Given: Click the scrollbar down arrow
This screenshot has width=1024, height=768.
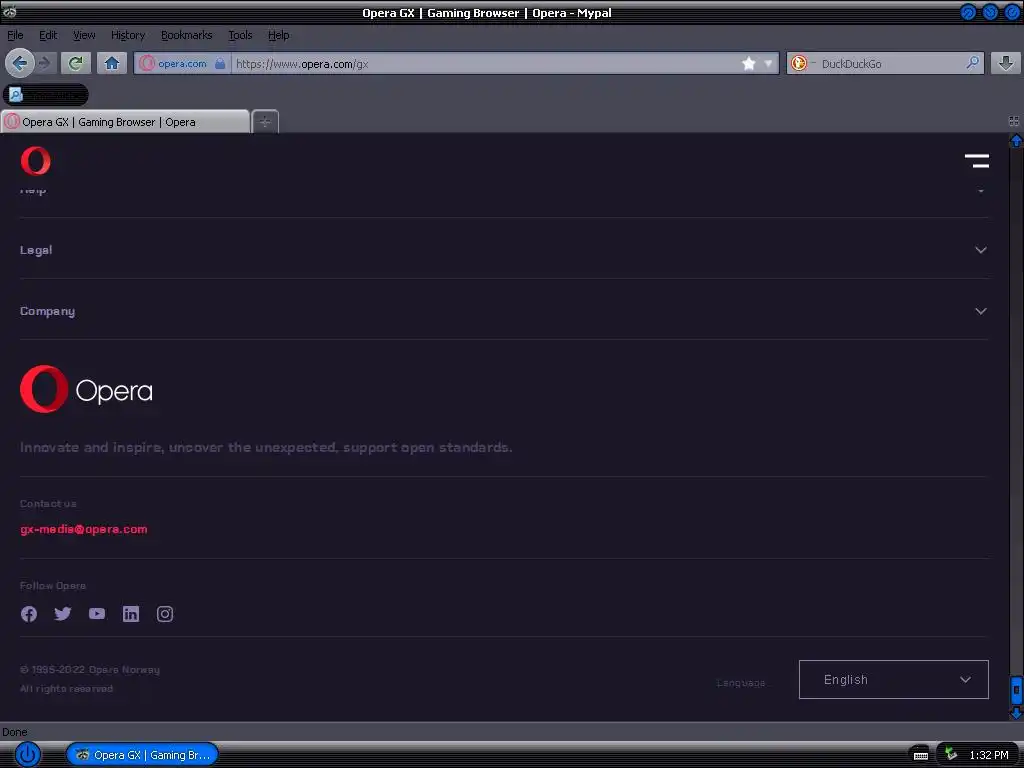Looking at the screenshot, I should pyautogui.click(x=1016, y=713).
